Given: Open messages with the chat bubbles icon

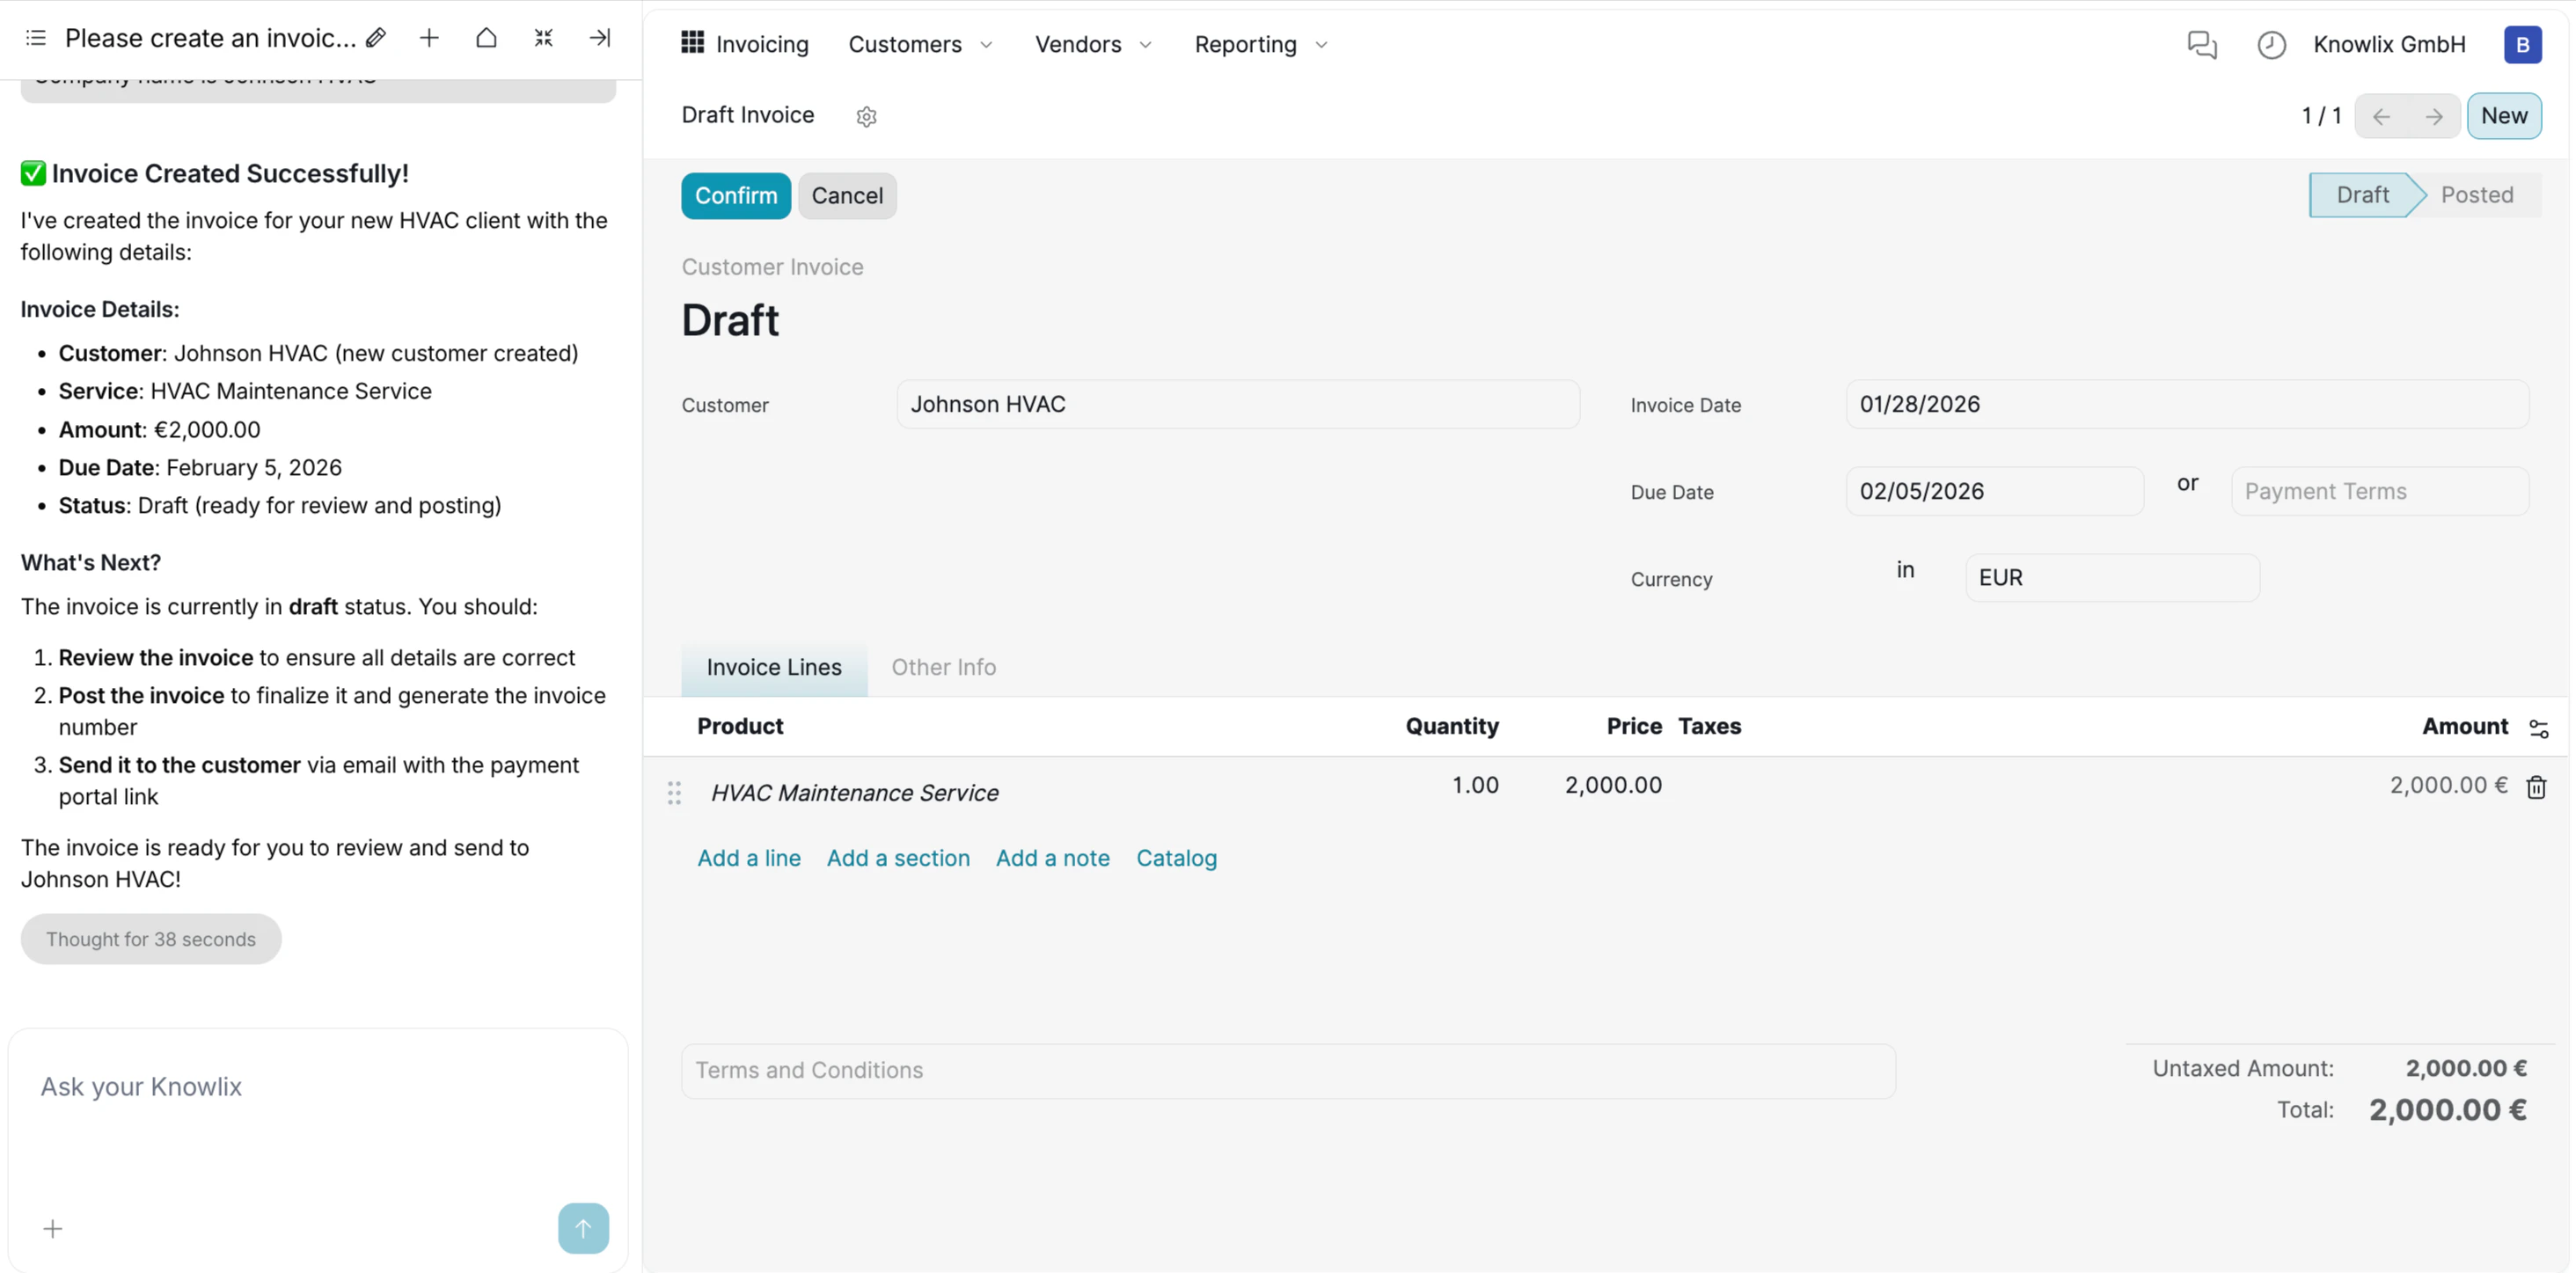Looking at the screenshot, I should click(x=2202, y=45).
